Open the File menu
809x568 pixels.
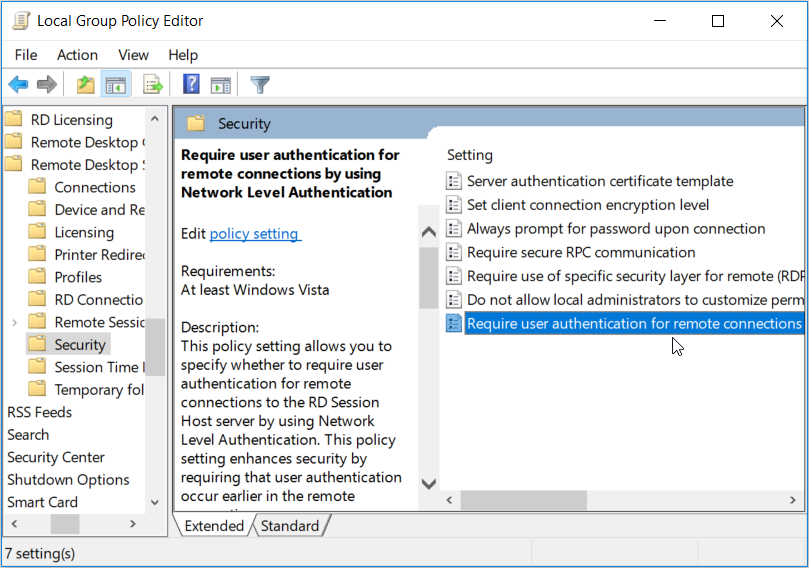26,55
